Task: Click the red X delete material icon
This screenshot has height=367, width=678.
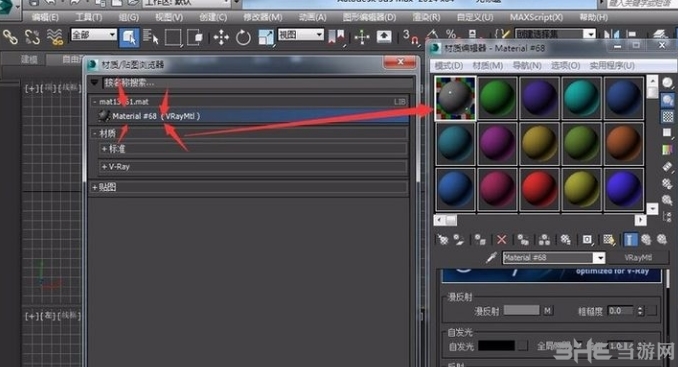Action: (502, 239)
